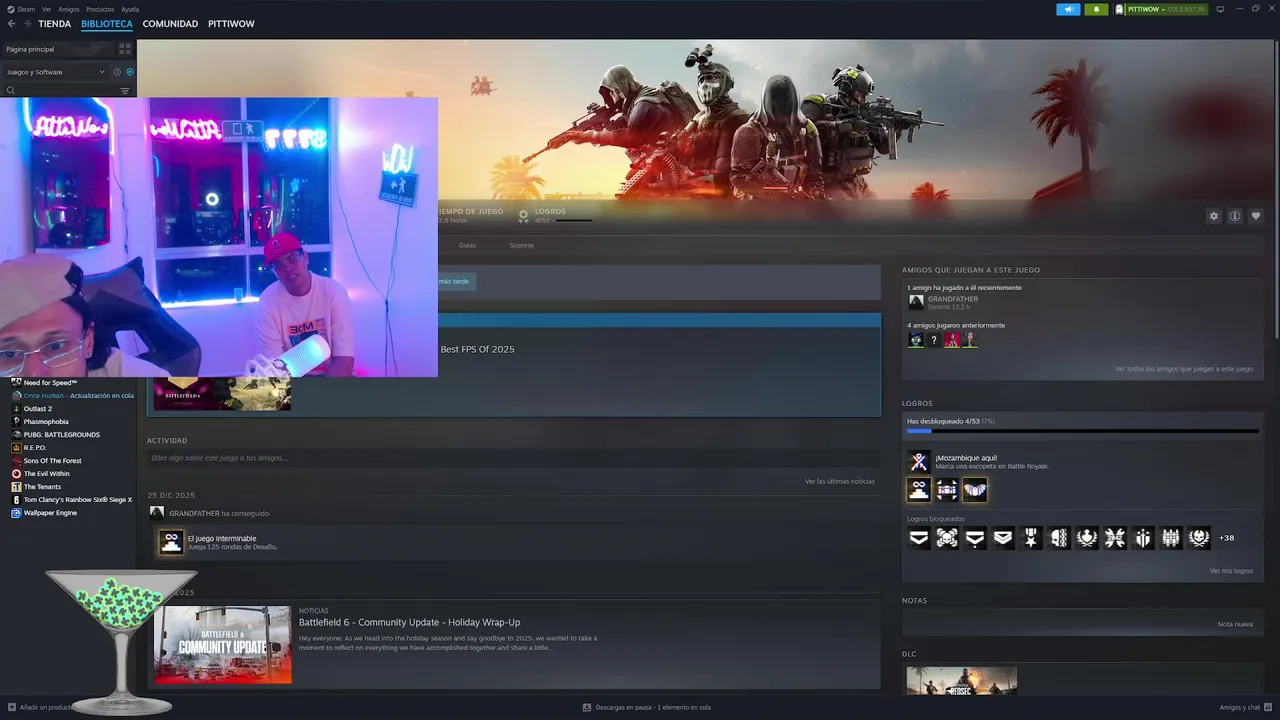Image resolution: width=1280 pixels, height=720 pixels.
Task: Select R.E.P.O. in library list
Action: coord(34,448)
